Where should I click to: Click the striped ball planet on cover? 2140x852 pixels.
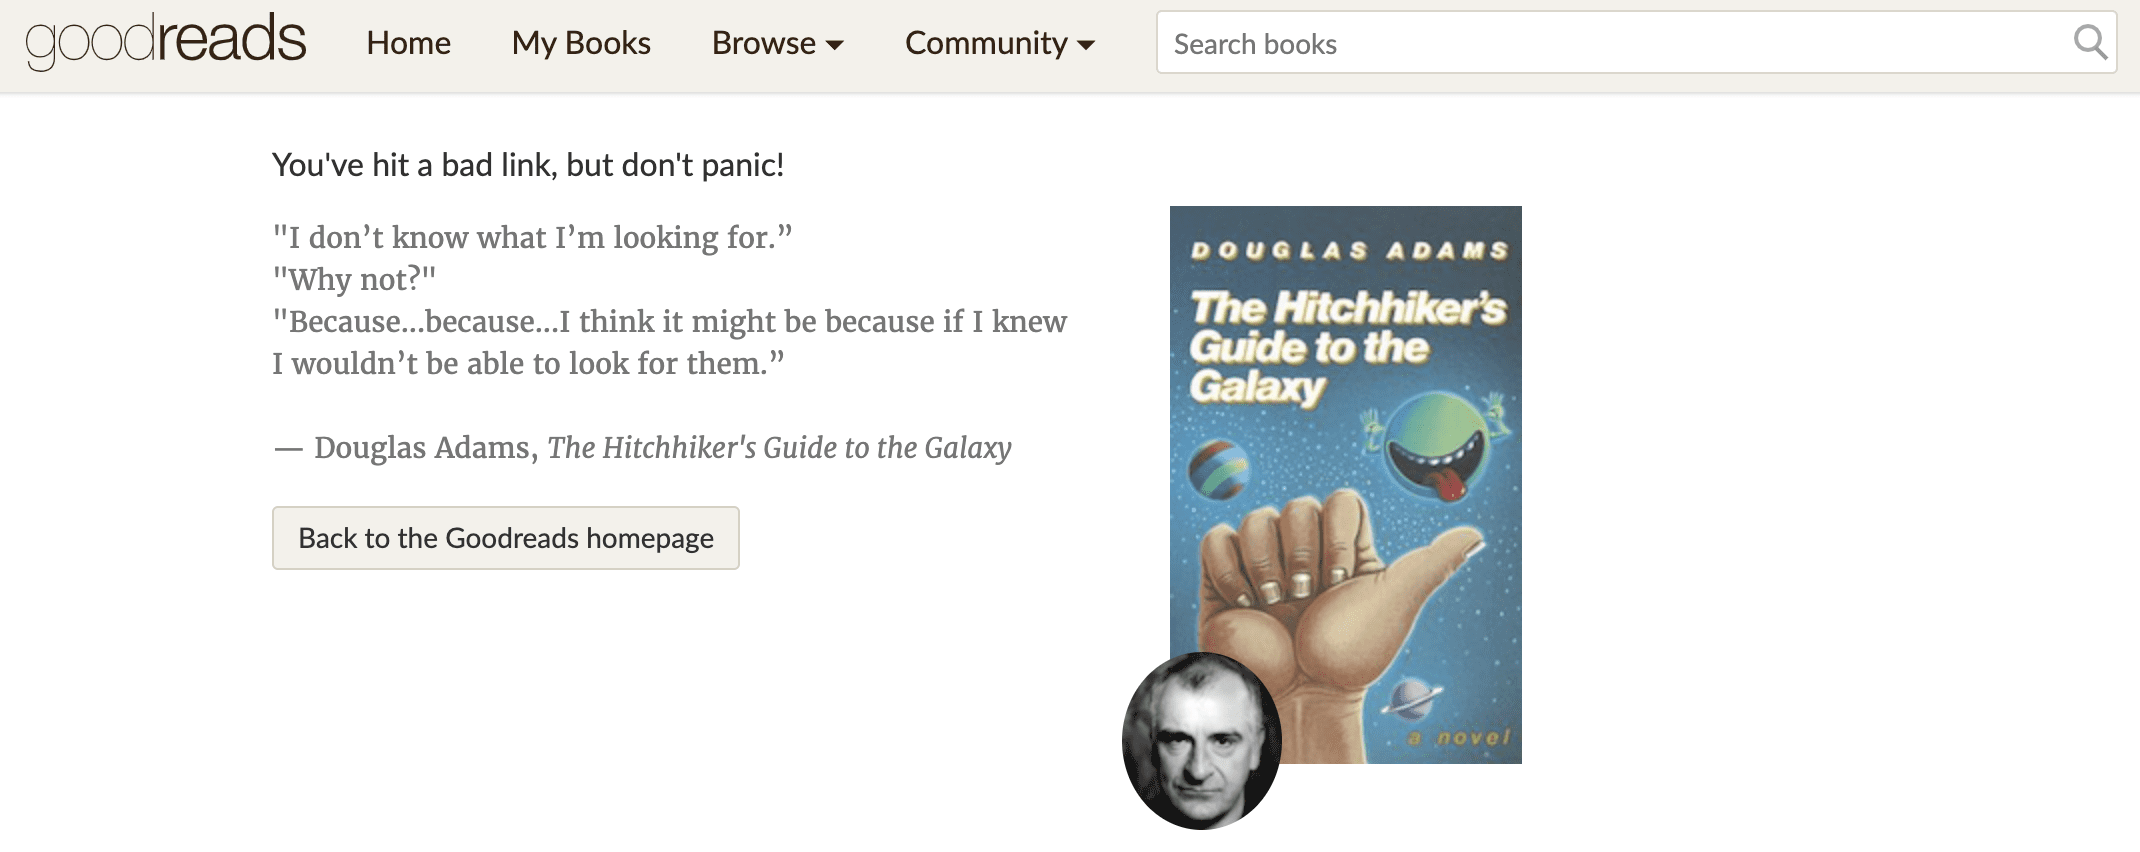[x=1219, y=470]
